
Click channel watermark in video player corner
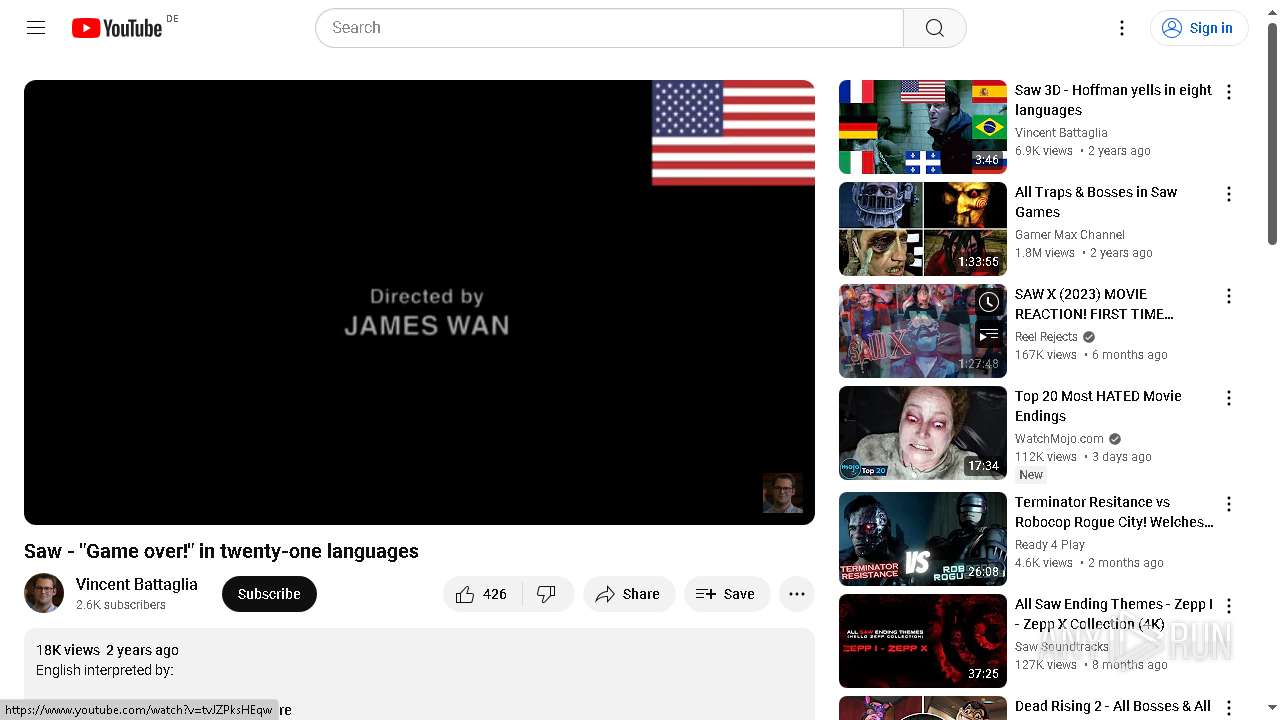click(782, 493)
